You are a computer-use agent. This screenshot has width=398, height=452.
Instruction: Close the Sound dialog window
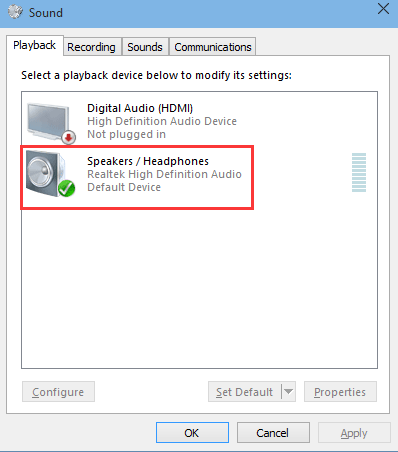point(383,9)
